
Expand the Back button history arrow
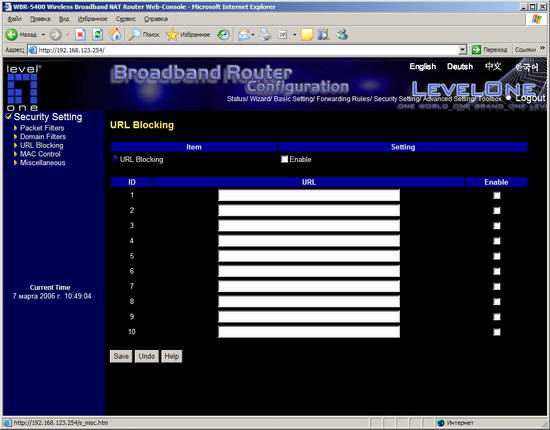(x=43, y=34)
